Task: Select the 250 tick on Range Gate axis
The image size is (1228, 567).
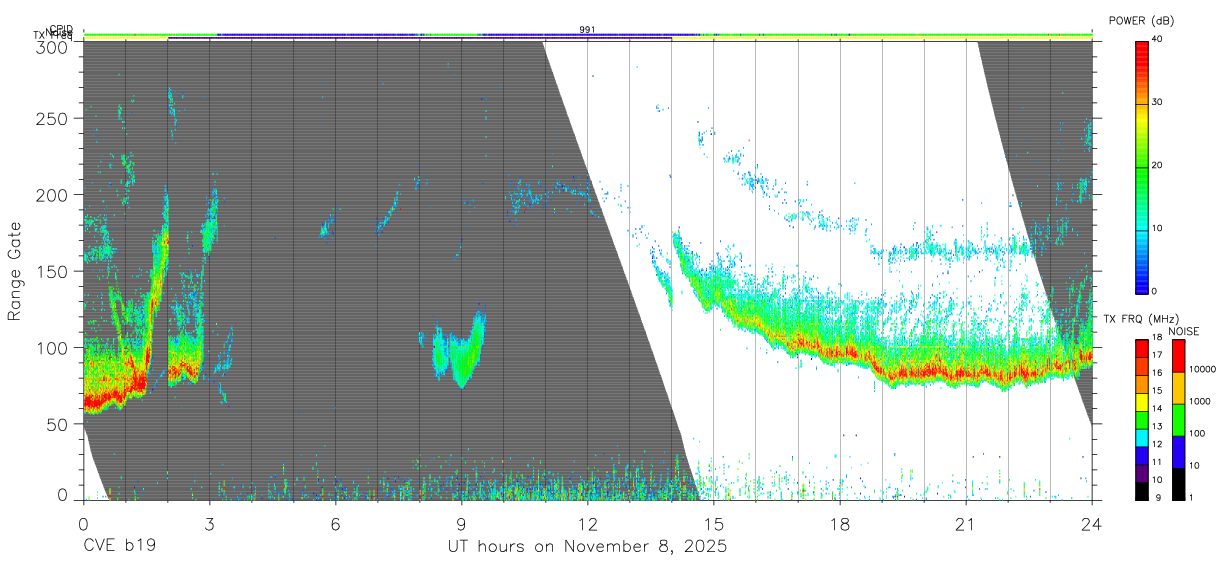Action: coord(52,118)
